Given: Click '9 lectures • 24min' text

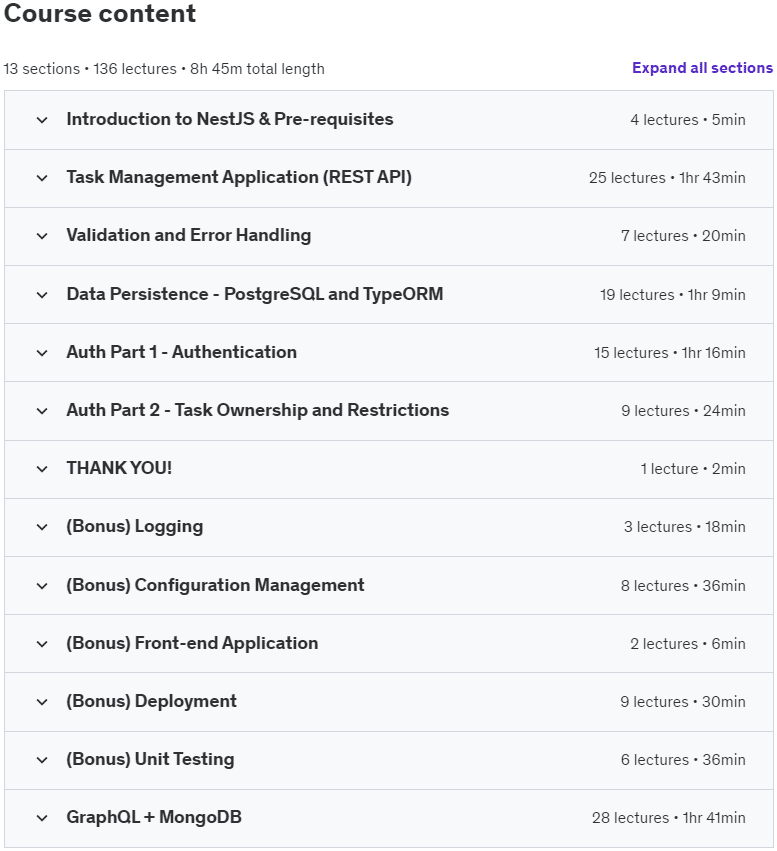Looking at the screenshot, I should coord(683,411).
